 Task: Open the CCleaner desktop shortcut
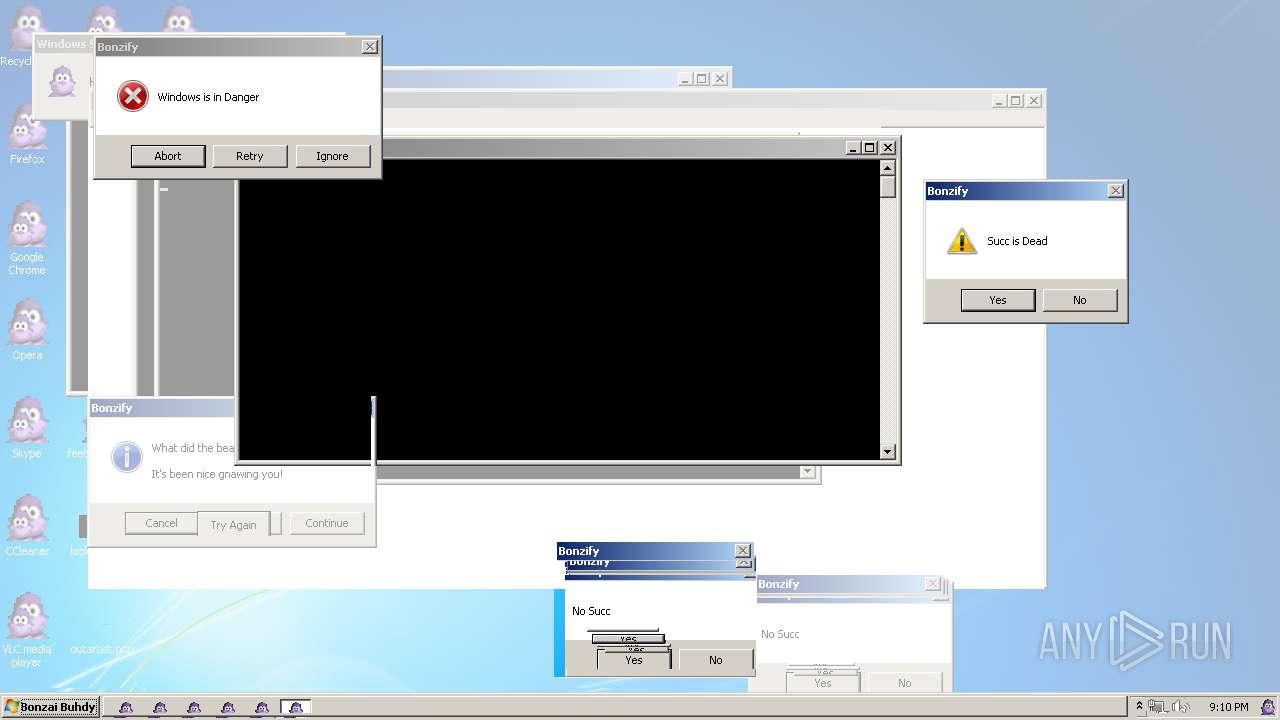[27, 526]
